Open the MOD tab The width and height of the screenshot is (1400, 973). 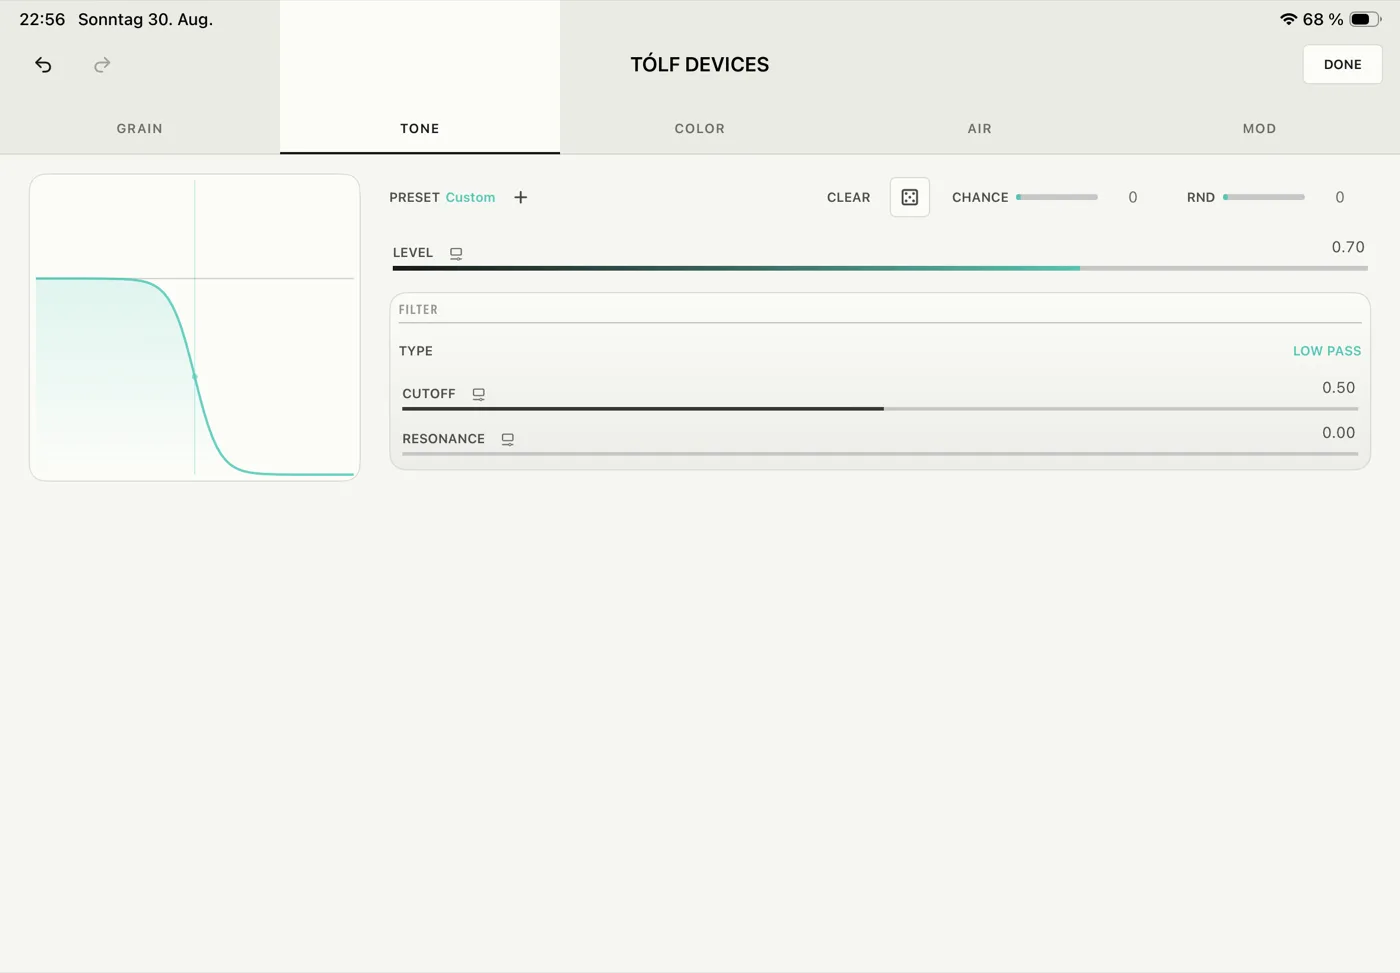1260,128
